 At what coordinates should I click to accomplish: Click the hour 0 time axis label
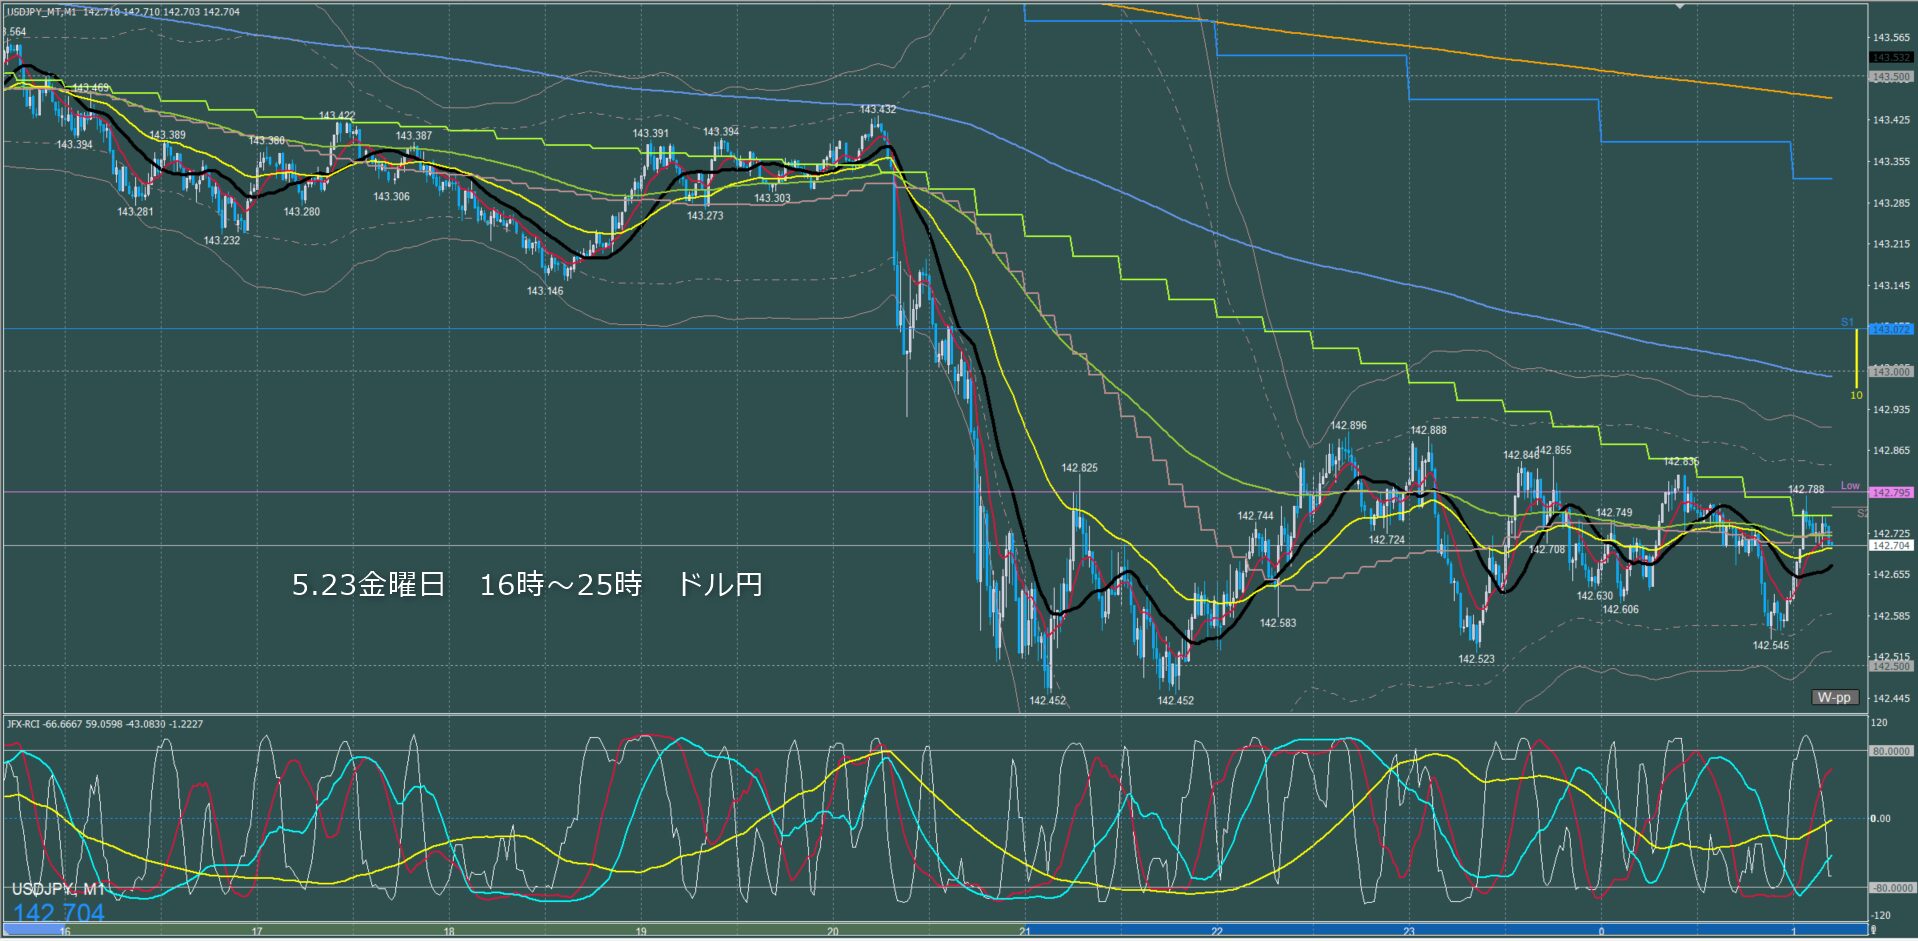[x=1601, y=931]
